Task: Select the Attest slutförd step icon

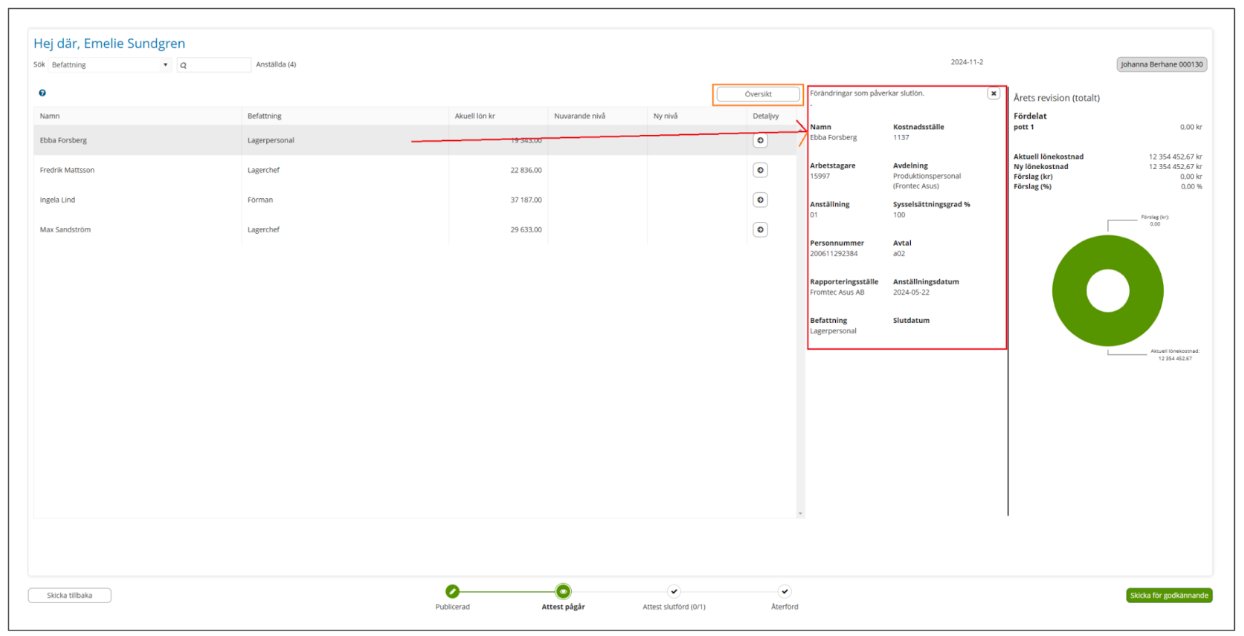Action: [x=674, y=591]
